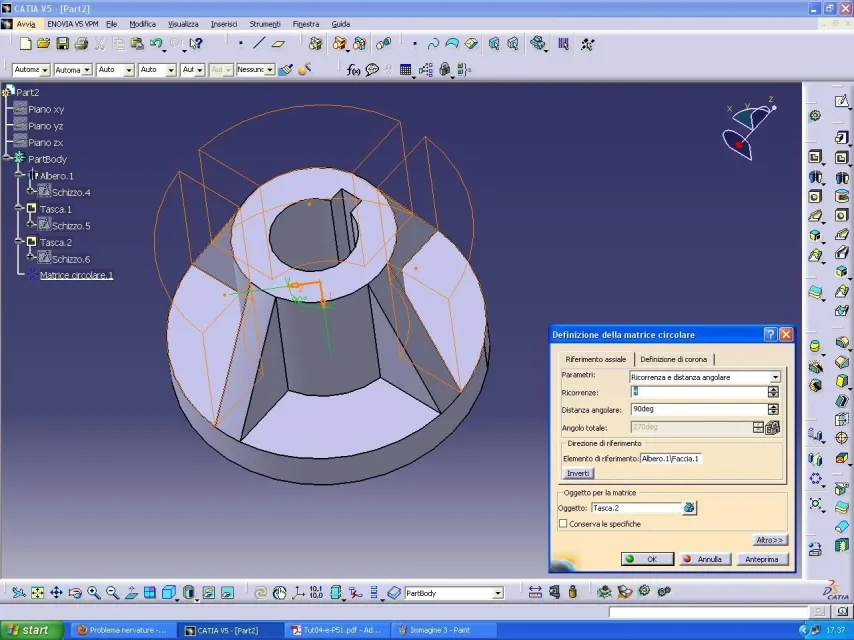Click in the Ricorrenze input field
The height and width of the screenshot is (640, 854).
coord(699,392)
